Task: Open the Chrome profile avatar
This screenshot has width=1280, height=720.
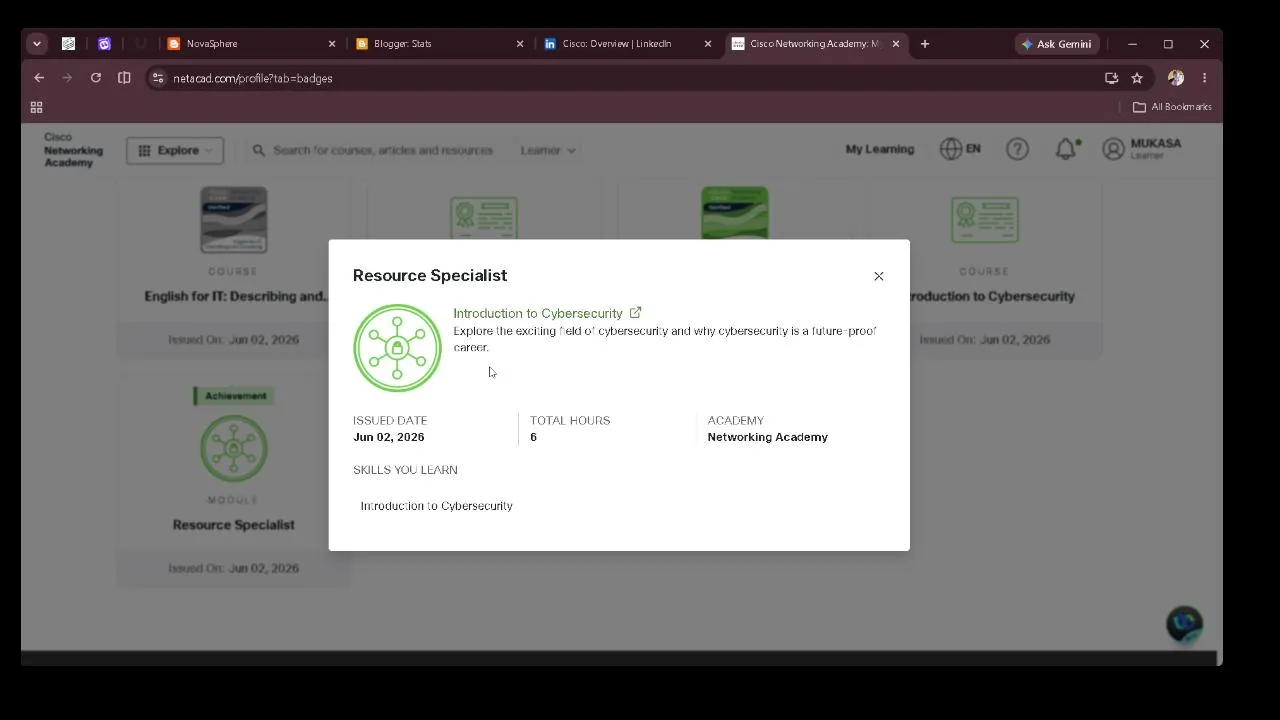Action: [x=1176, y=78]
